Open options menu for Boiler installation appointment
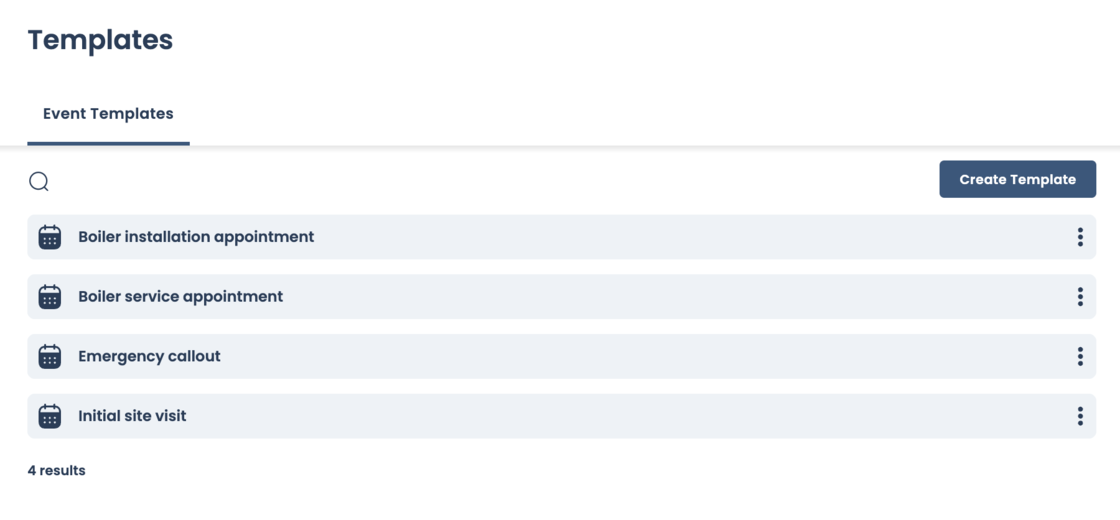The width and height of the screenshot is (1120, 520). 1080,237
